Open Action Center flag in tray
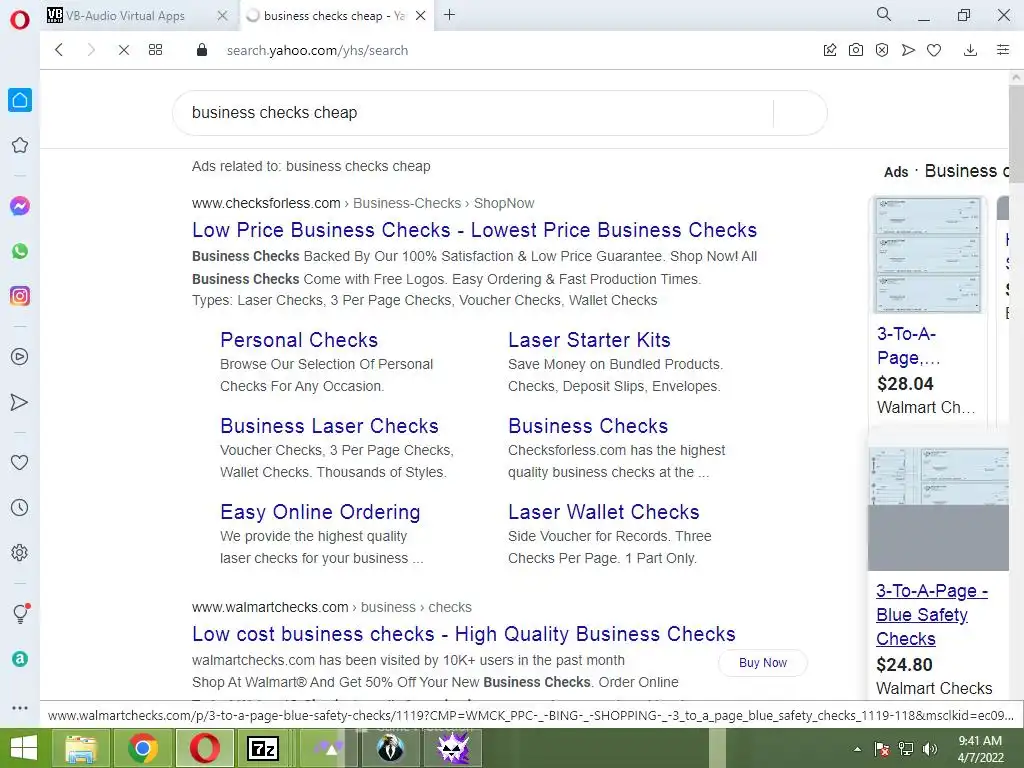The width and height of the screenshot is (1024, 768). coord(882,749)
